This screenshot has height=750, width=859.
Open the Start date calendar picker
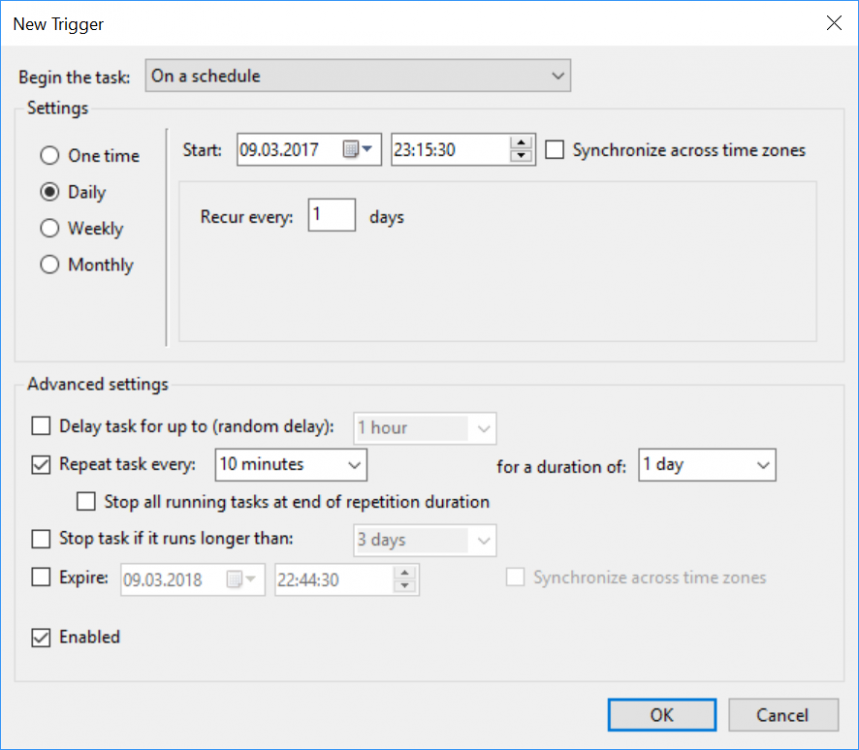pyautogui.click(x=358, y=150)
